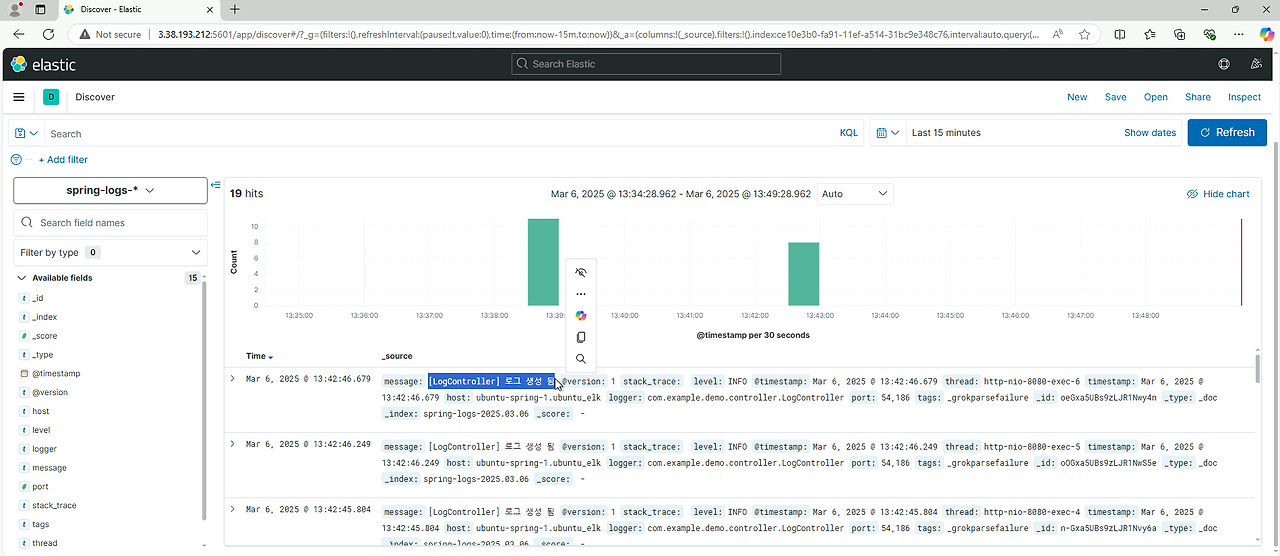Image resolution: width=1280 pixels, height=556 pixels.
Task: Collapse the fields sidebar icon
Action: pyautogui.click(x=216, y=185)
